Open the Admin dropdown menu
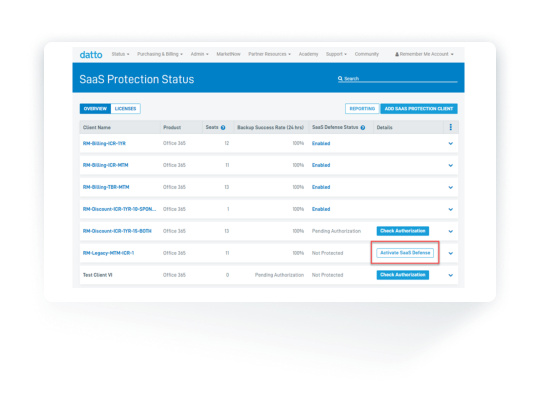Viewport: 540px width, 405px height. tap(199, 54)
